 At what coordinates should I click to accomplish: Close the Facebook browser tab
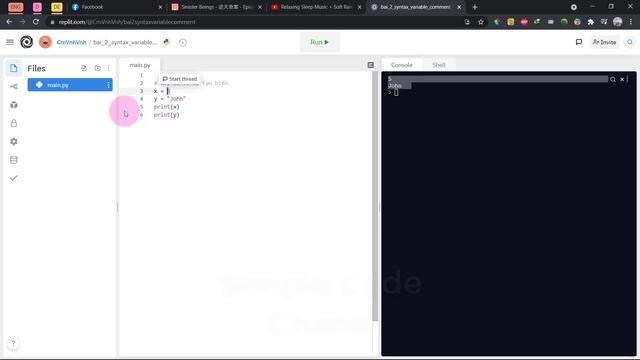click(160, 7)
